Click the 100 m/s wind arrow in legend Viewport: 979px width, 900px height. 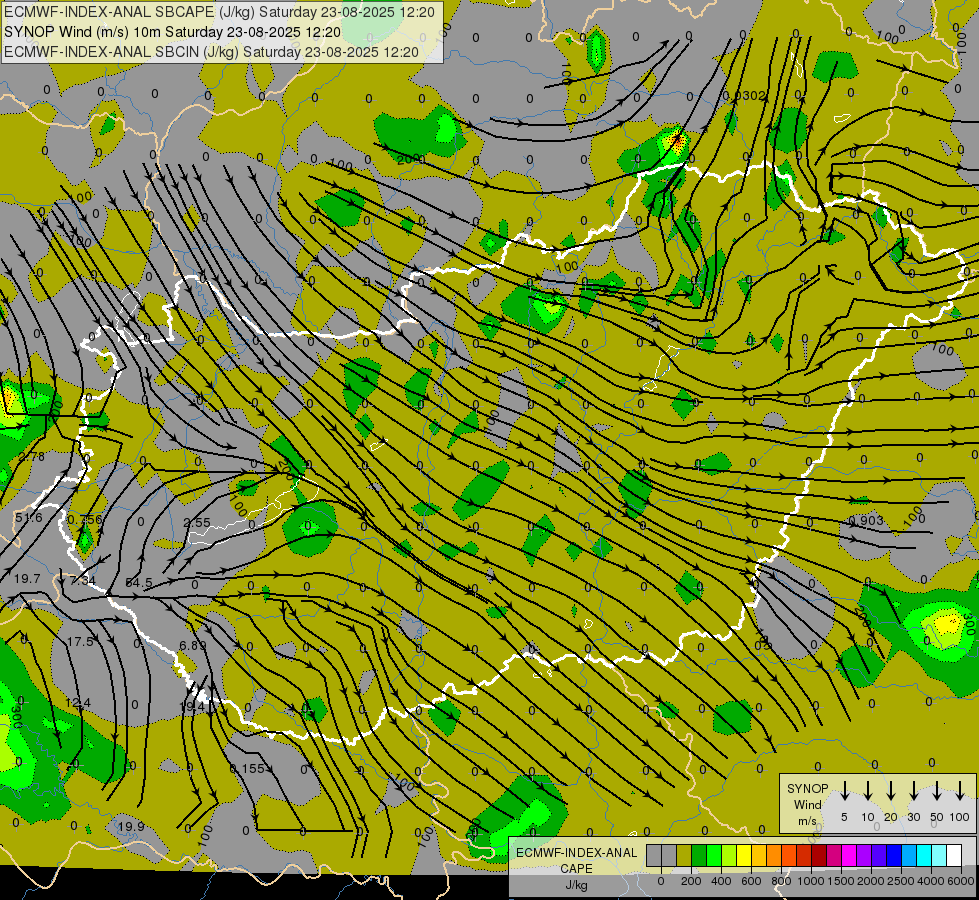click(x=960, y=790)
